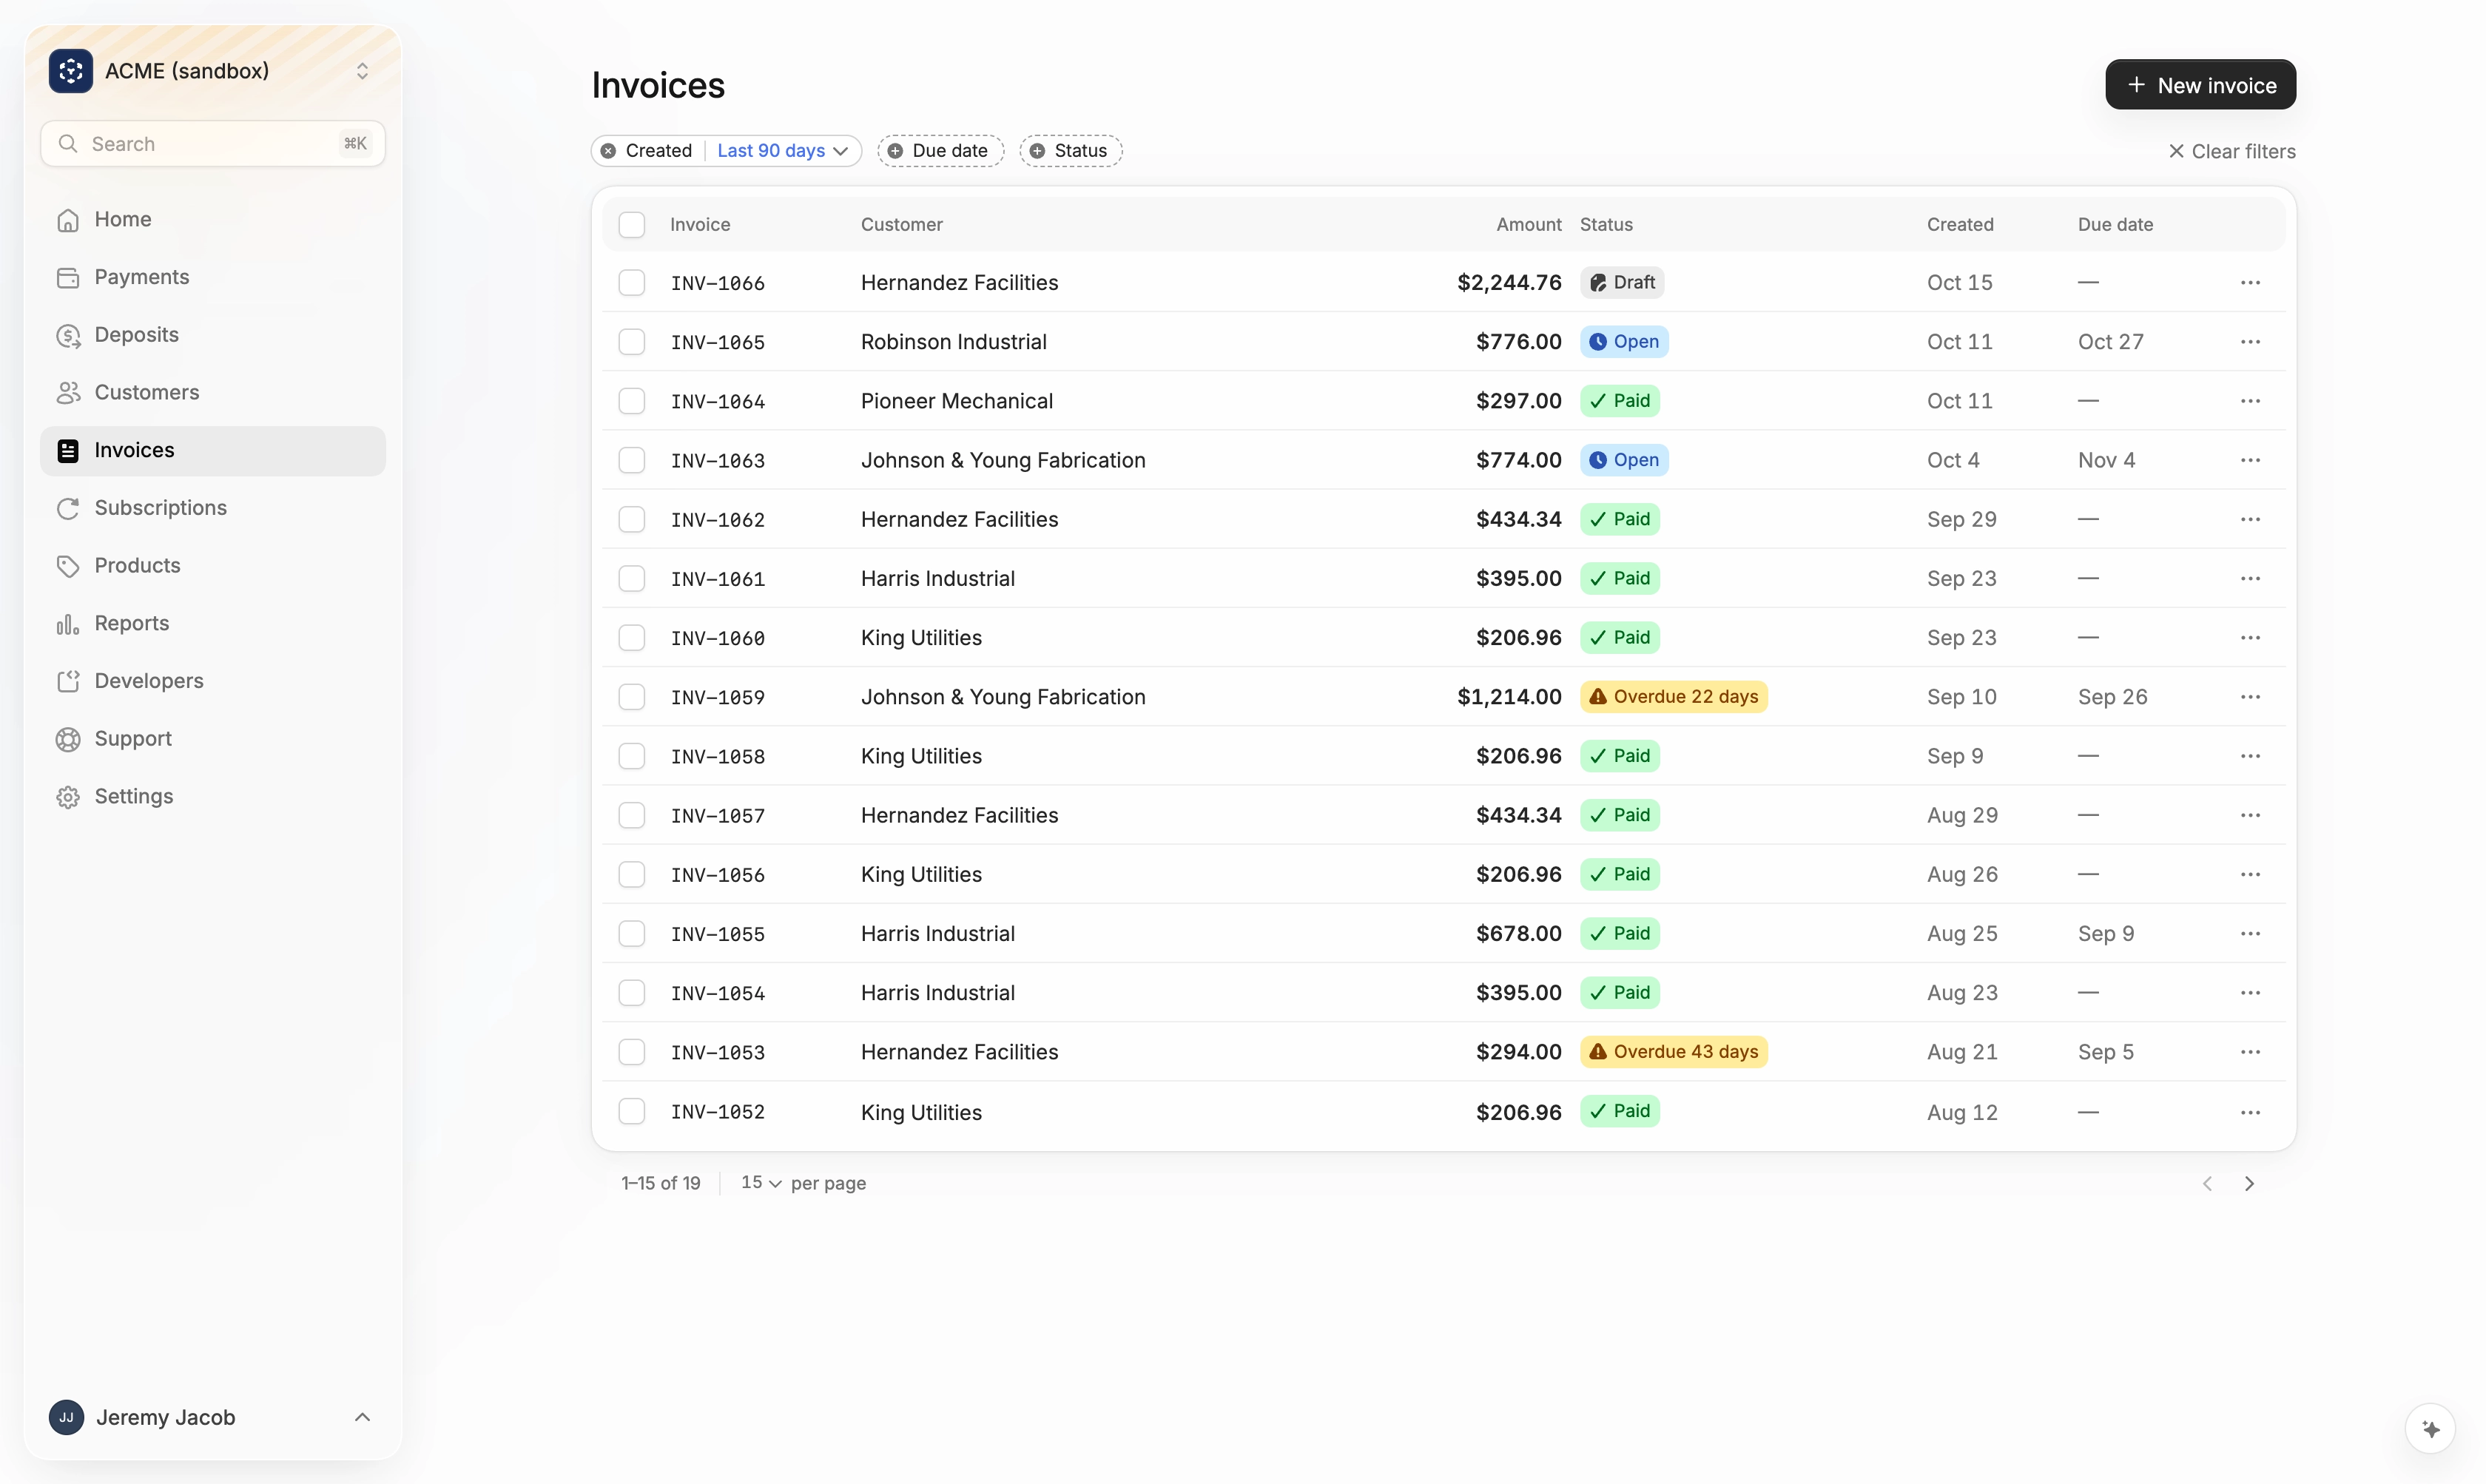Open the more-actions menu for INV-1056
The height and width of the screenshot is (1484, 2486).
tap(2250, 874)
